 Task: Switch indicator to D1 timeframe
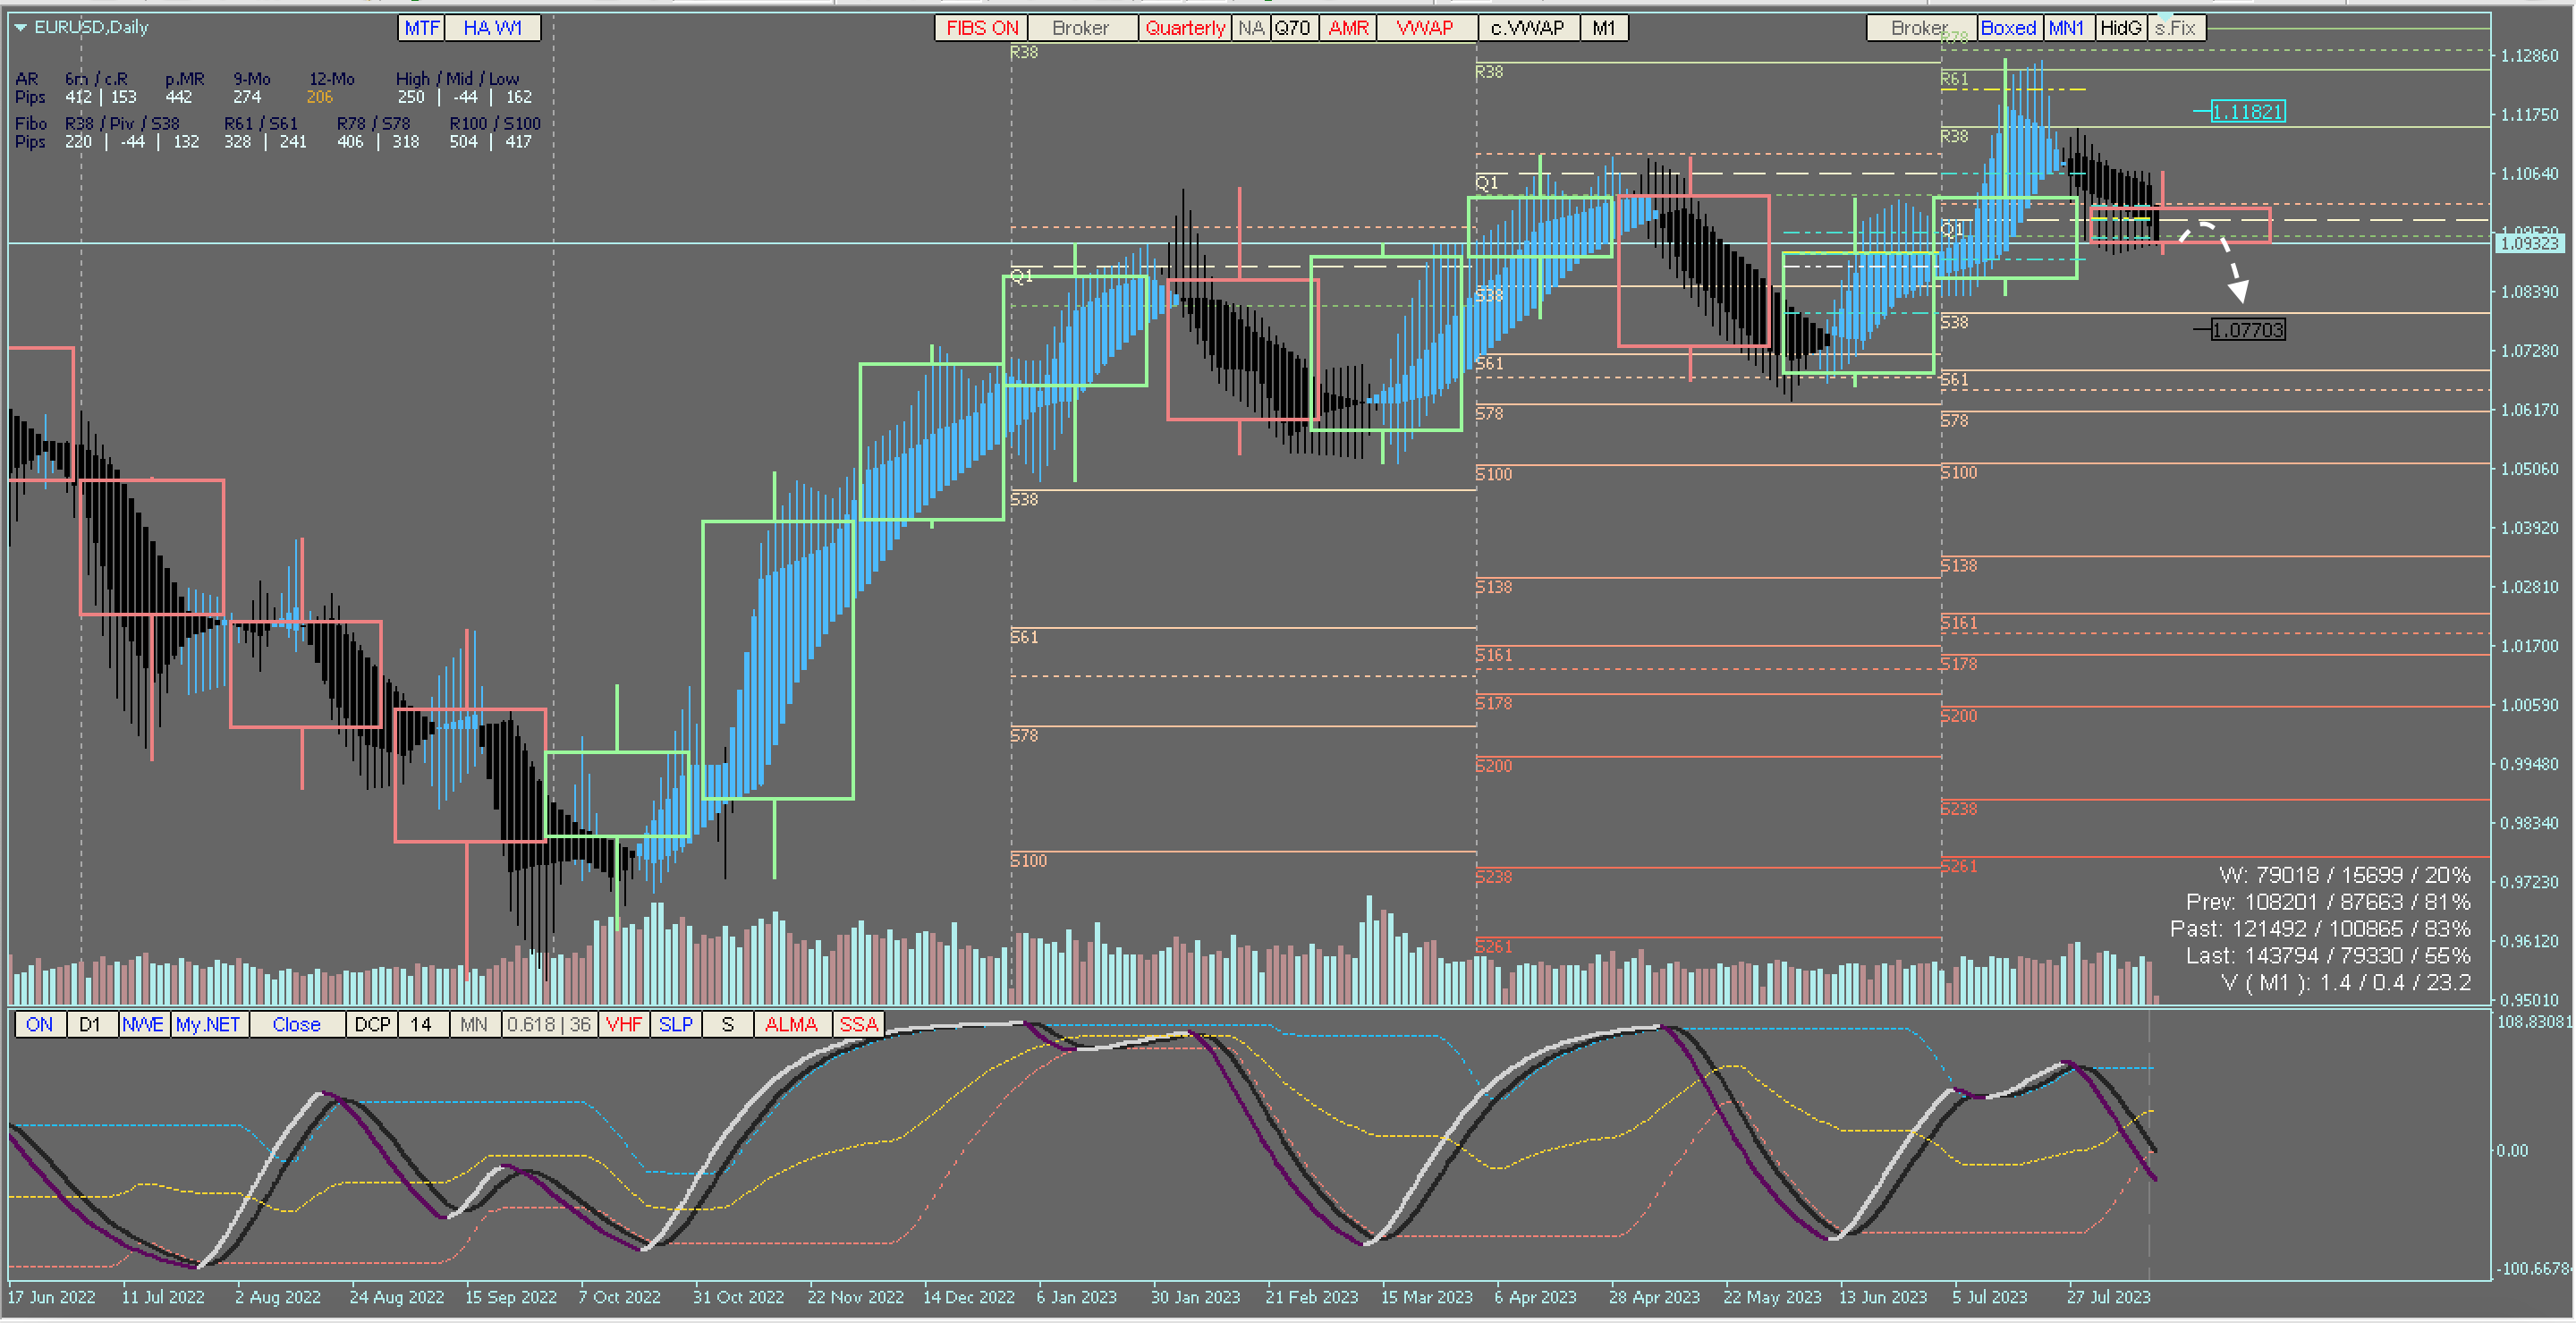point(90,1024)
